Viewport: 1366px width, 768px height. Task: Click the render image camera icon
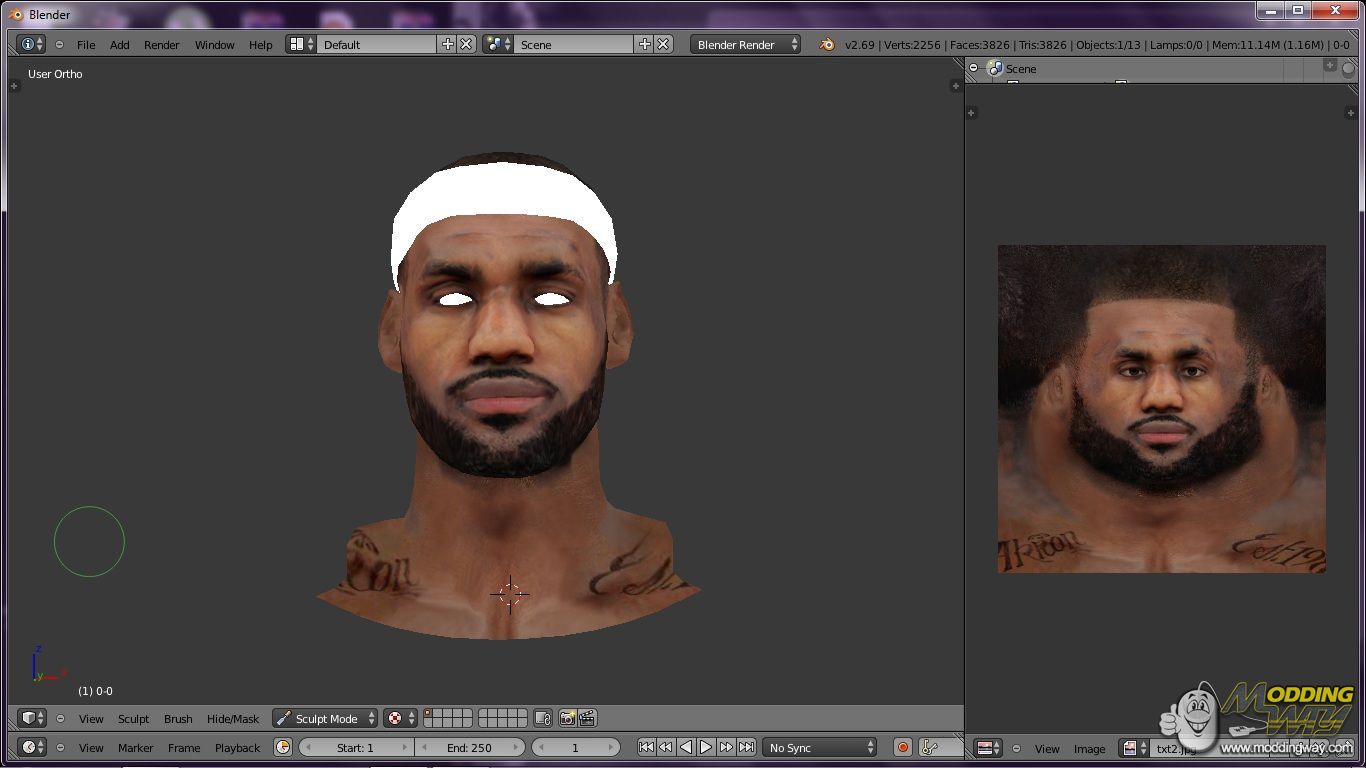[567, 718]
